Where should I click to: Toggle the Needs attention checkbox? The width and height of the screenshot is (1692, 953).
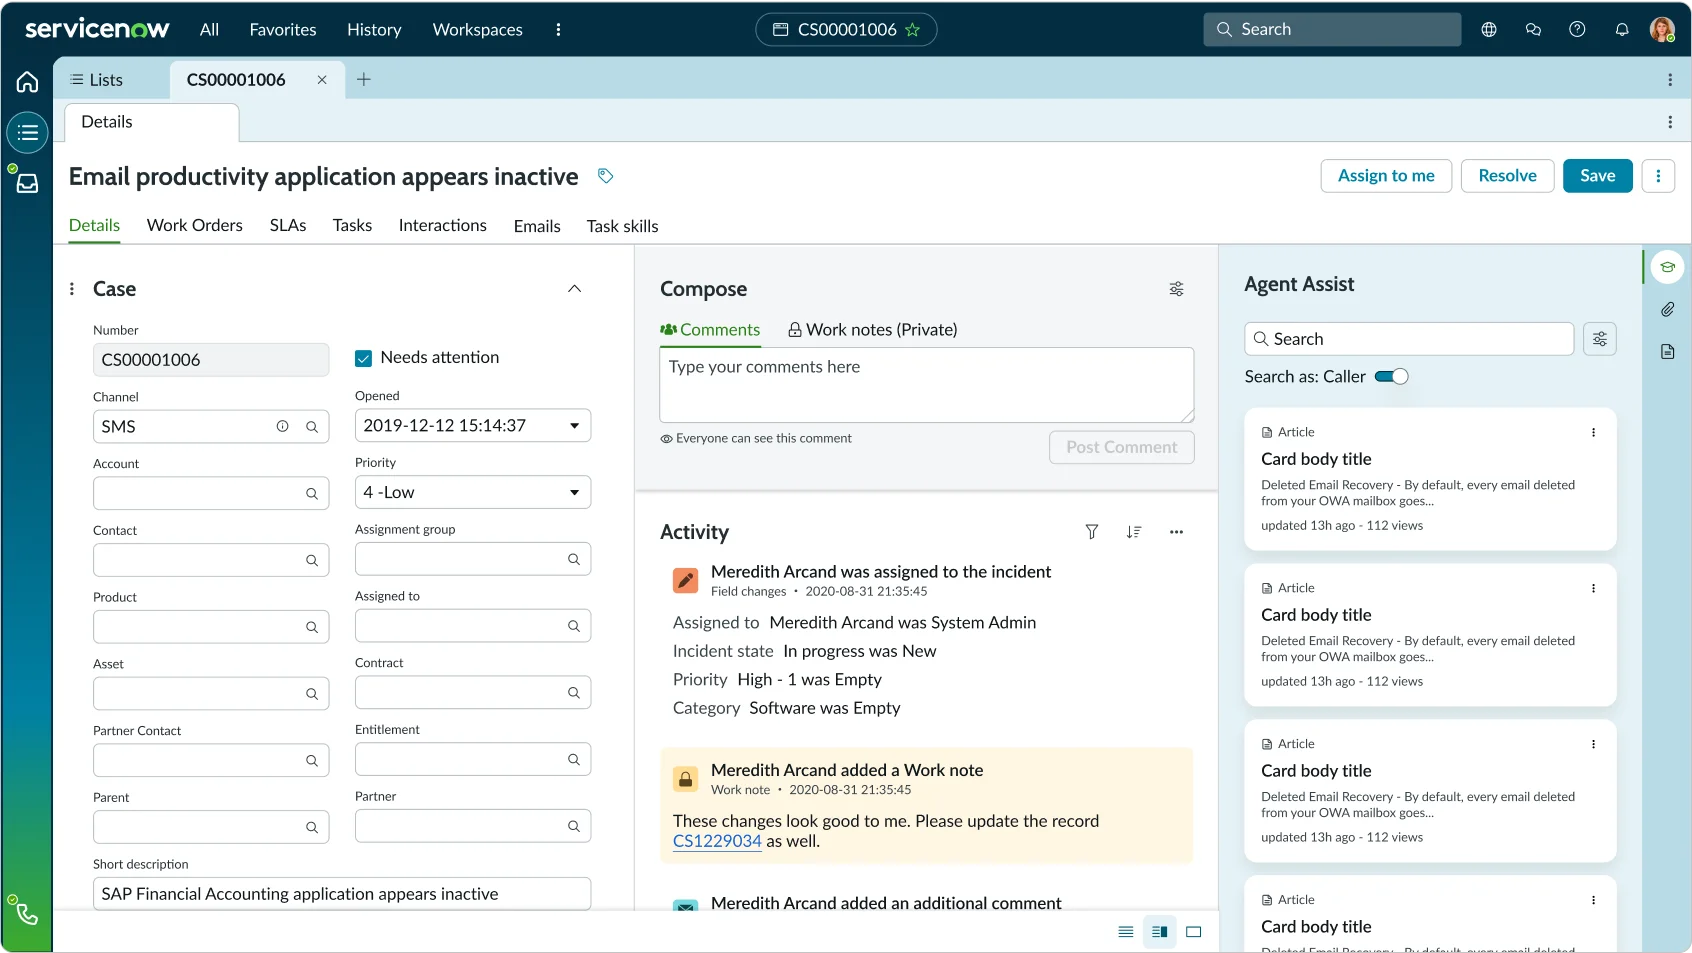tap(362, 357)
